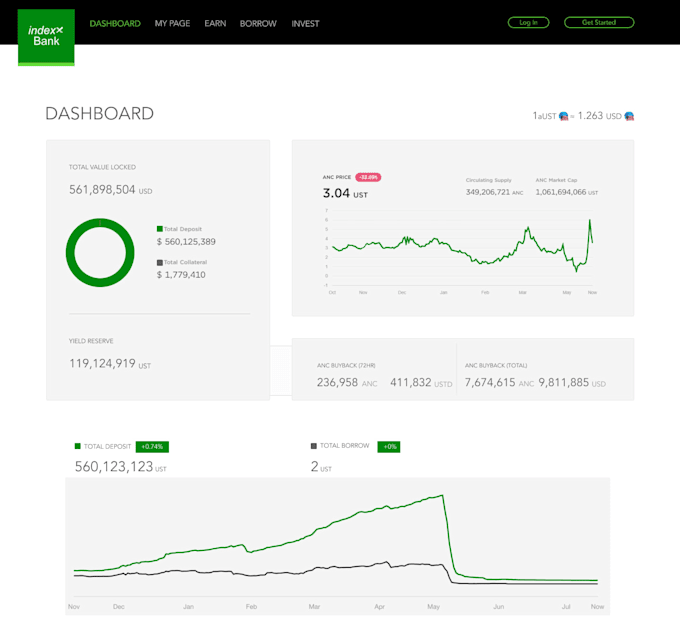Click the +0% total borrow badge

point(389,447)
